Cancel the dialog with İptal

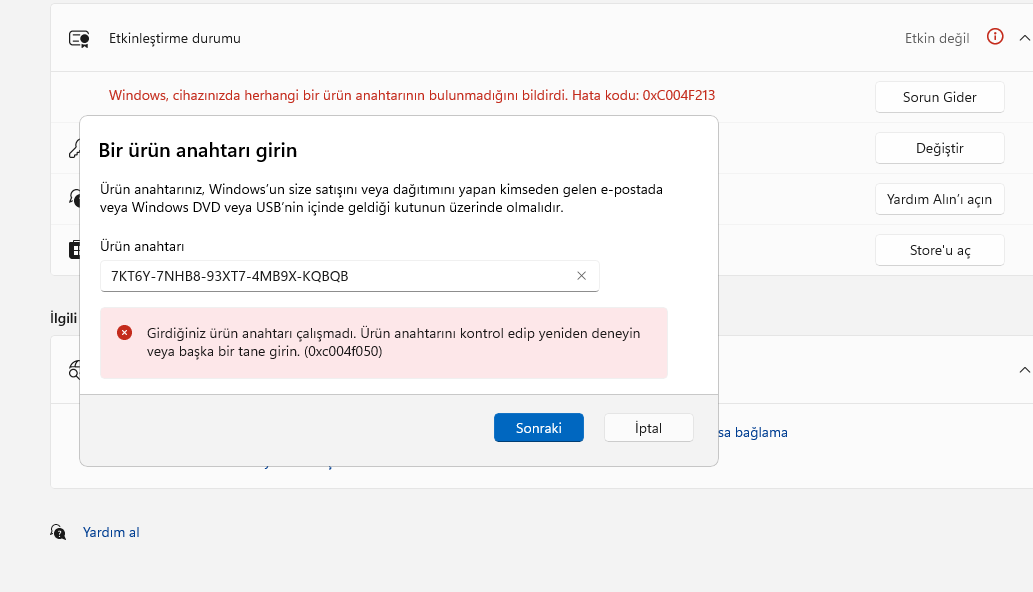tap(648, 428)
